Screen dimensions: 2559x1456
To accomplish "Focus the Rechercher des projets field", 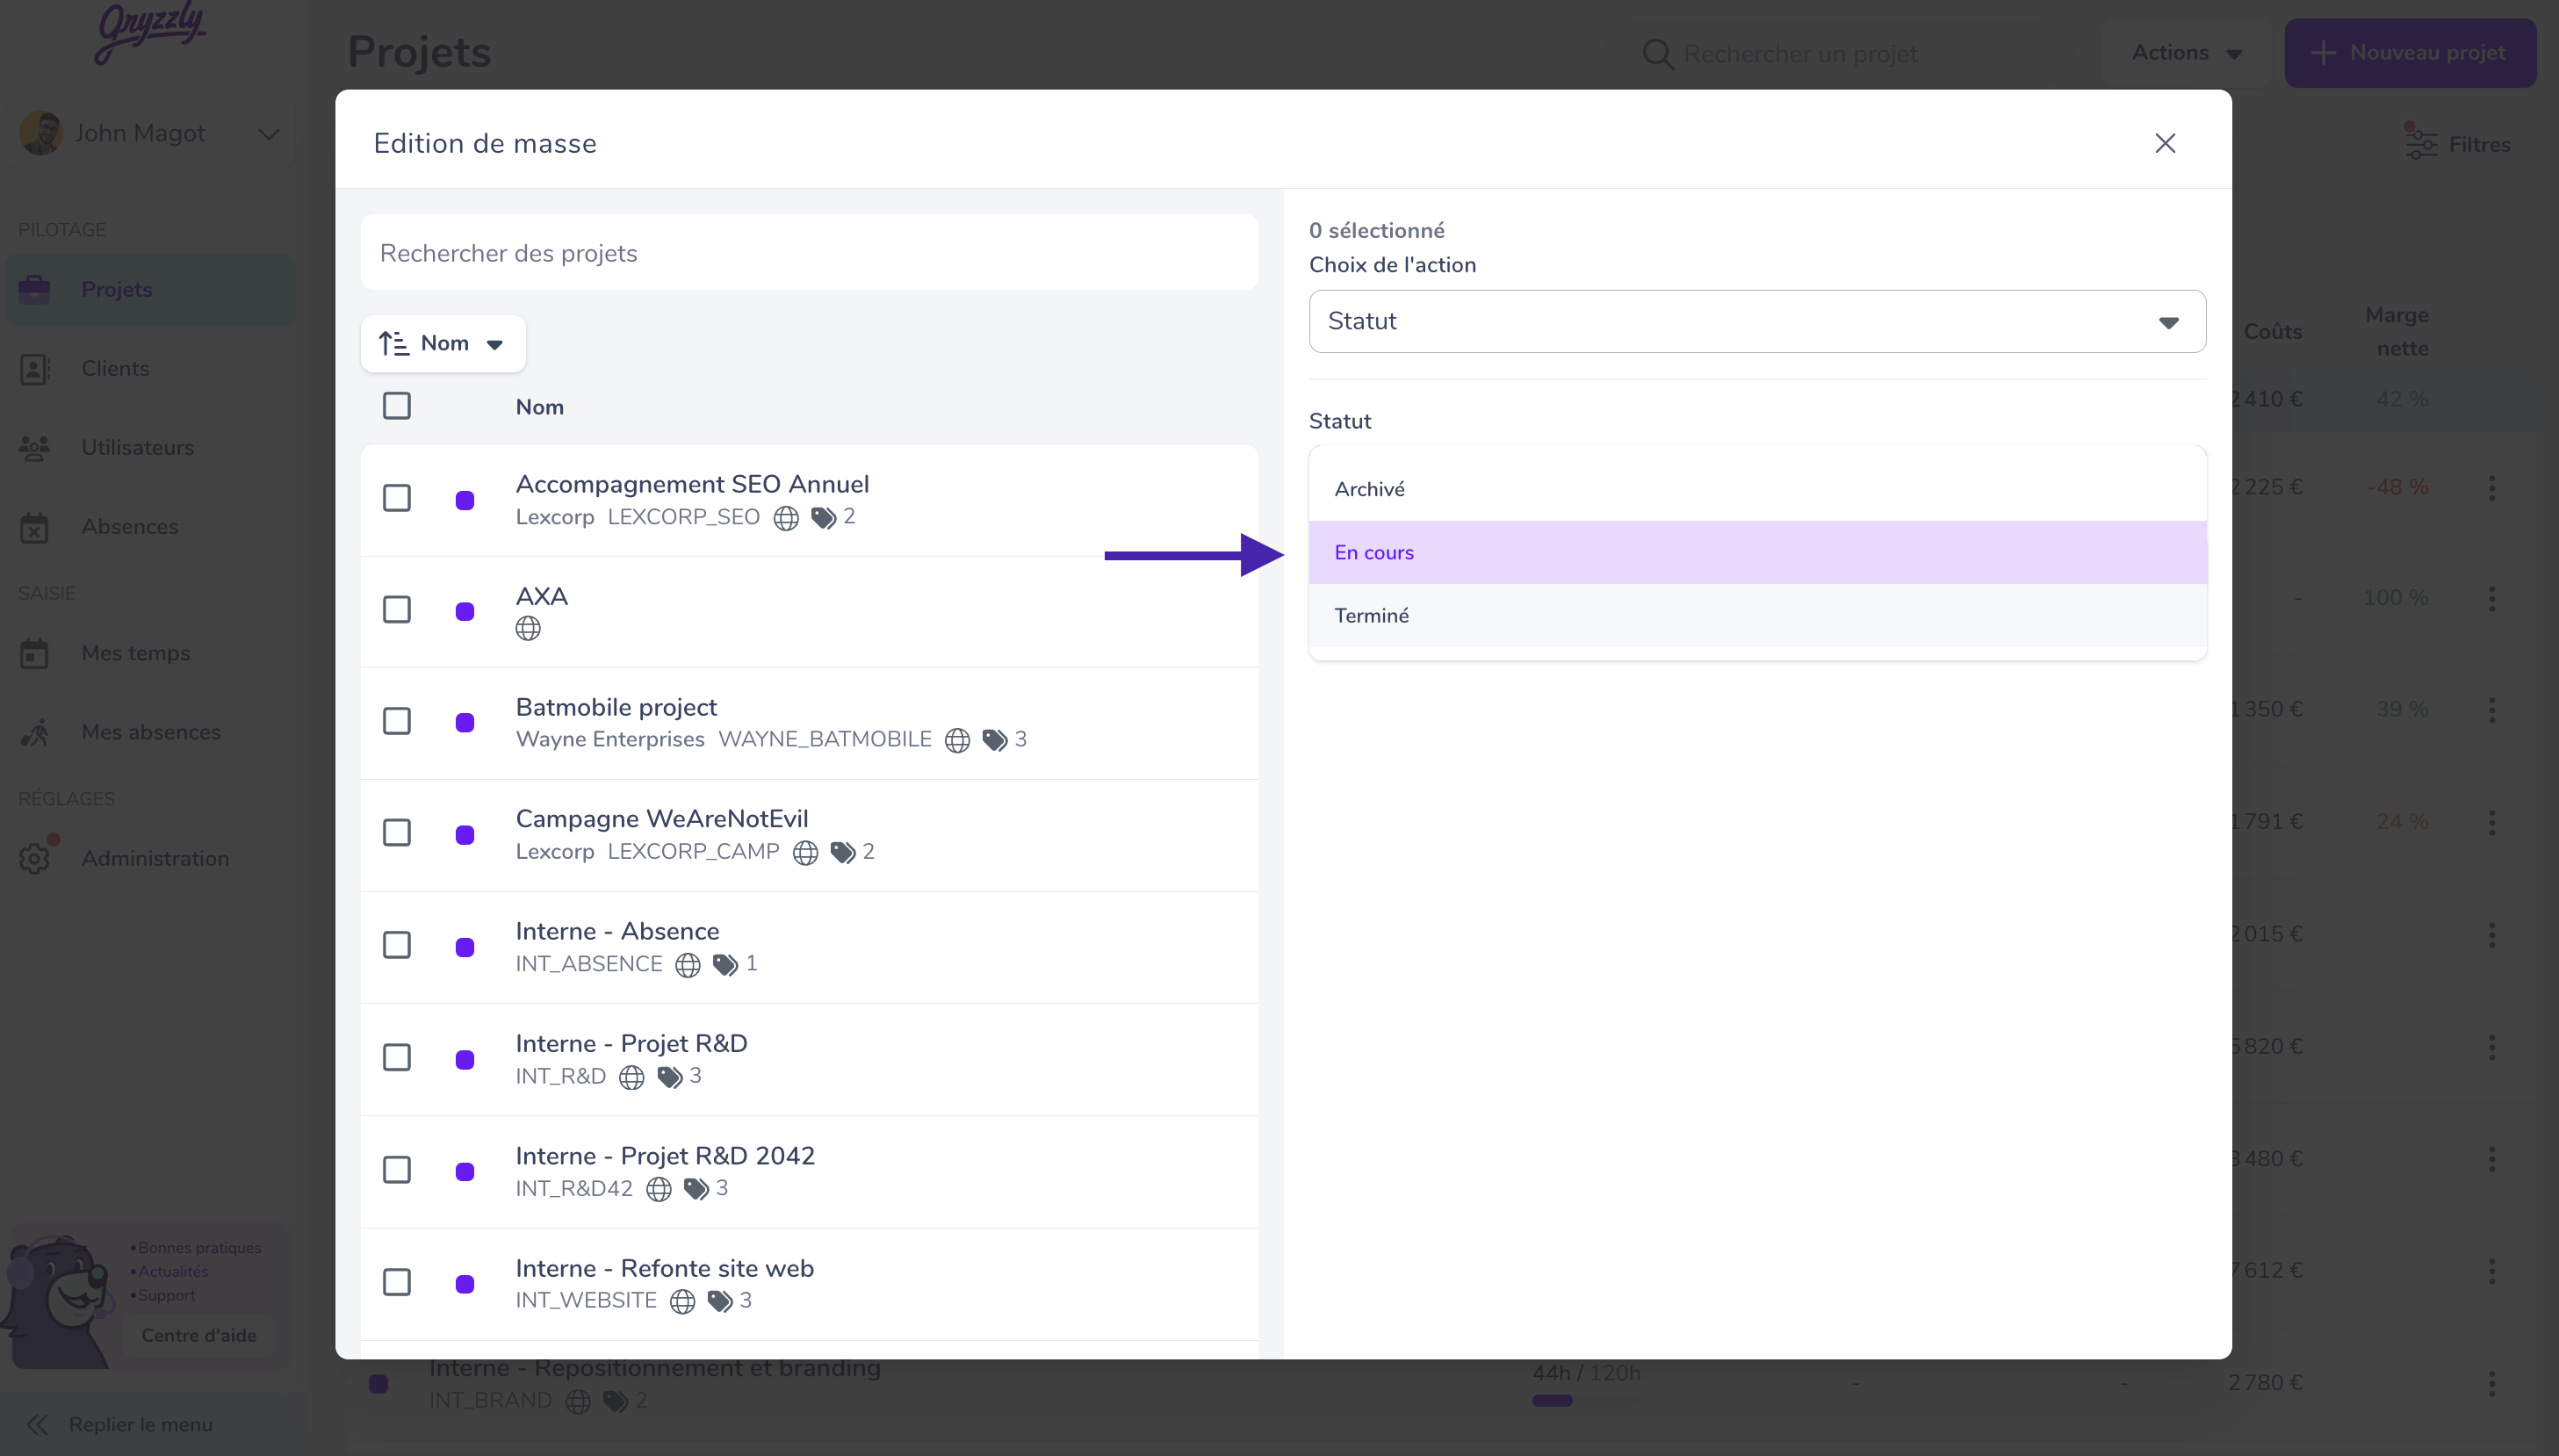I will 809,253.
